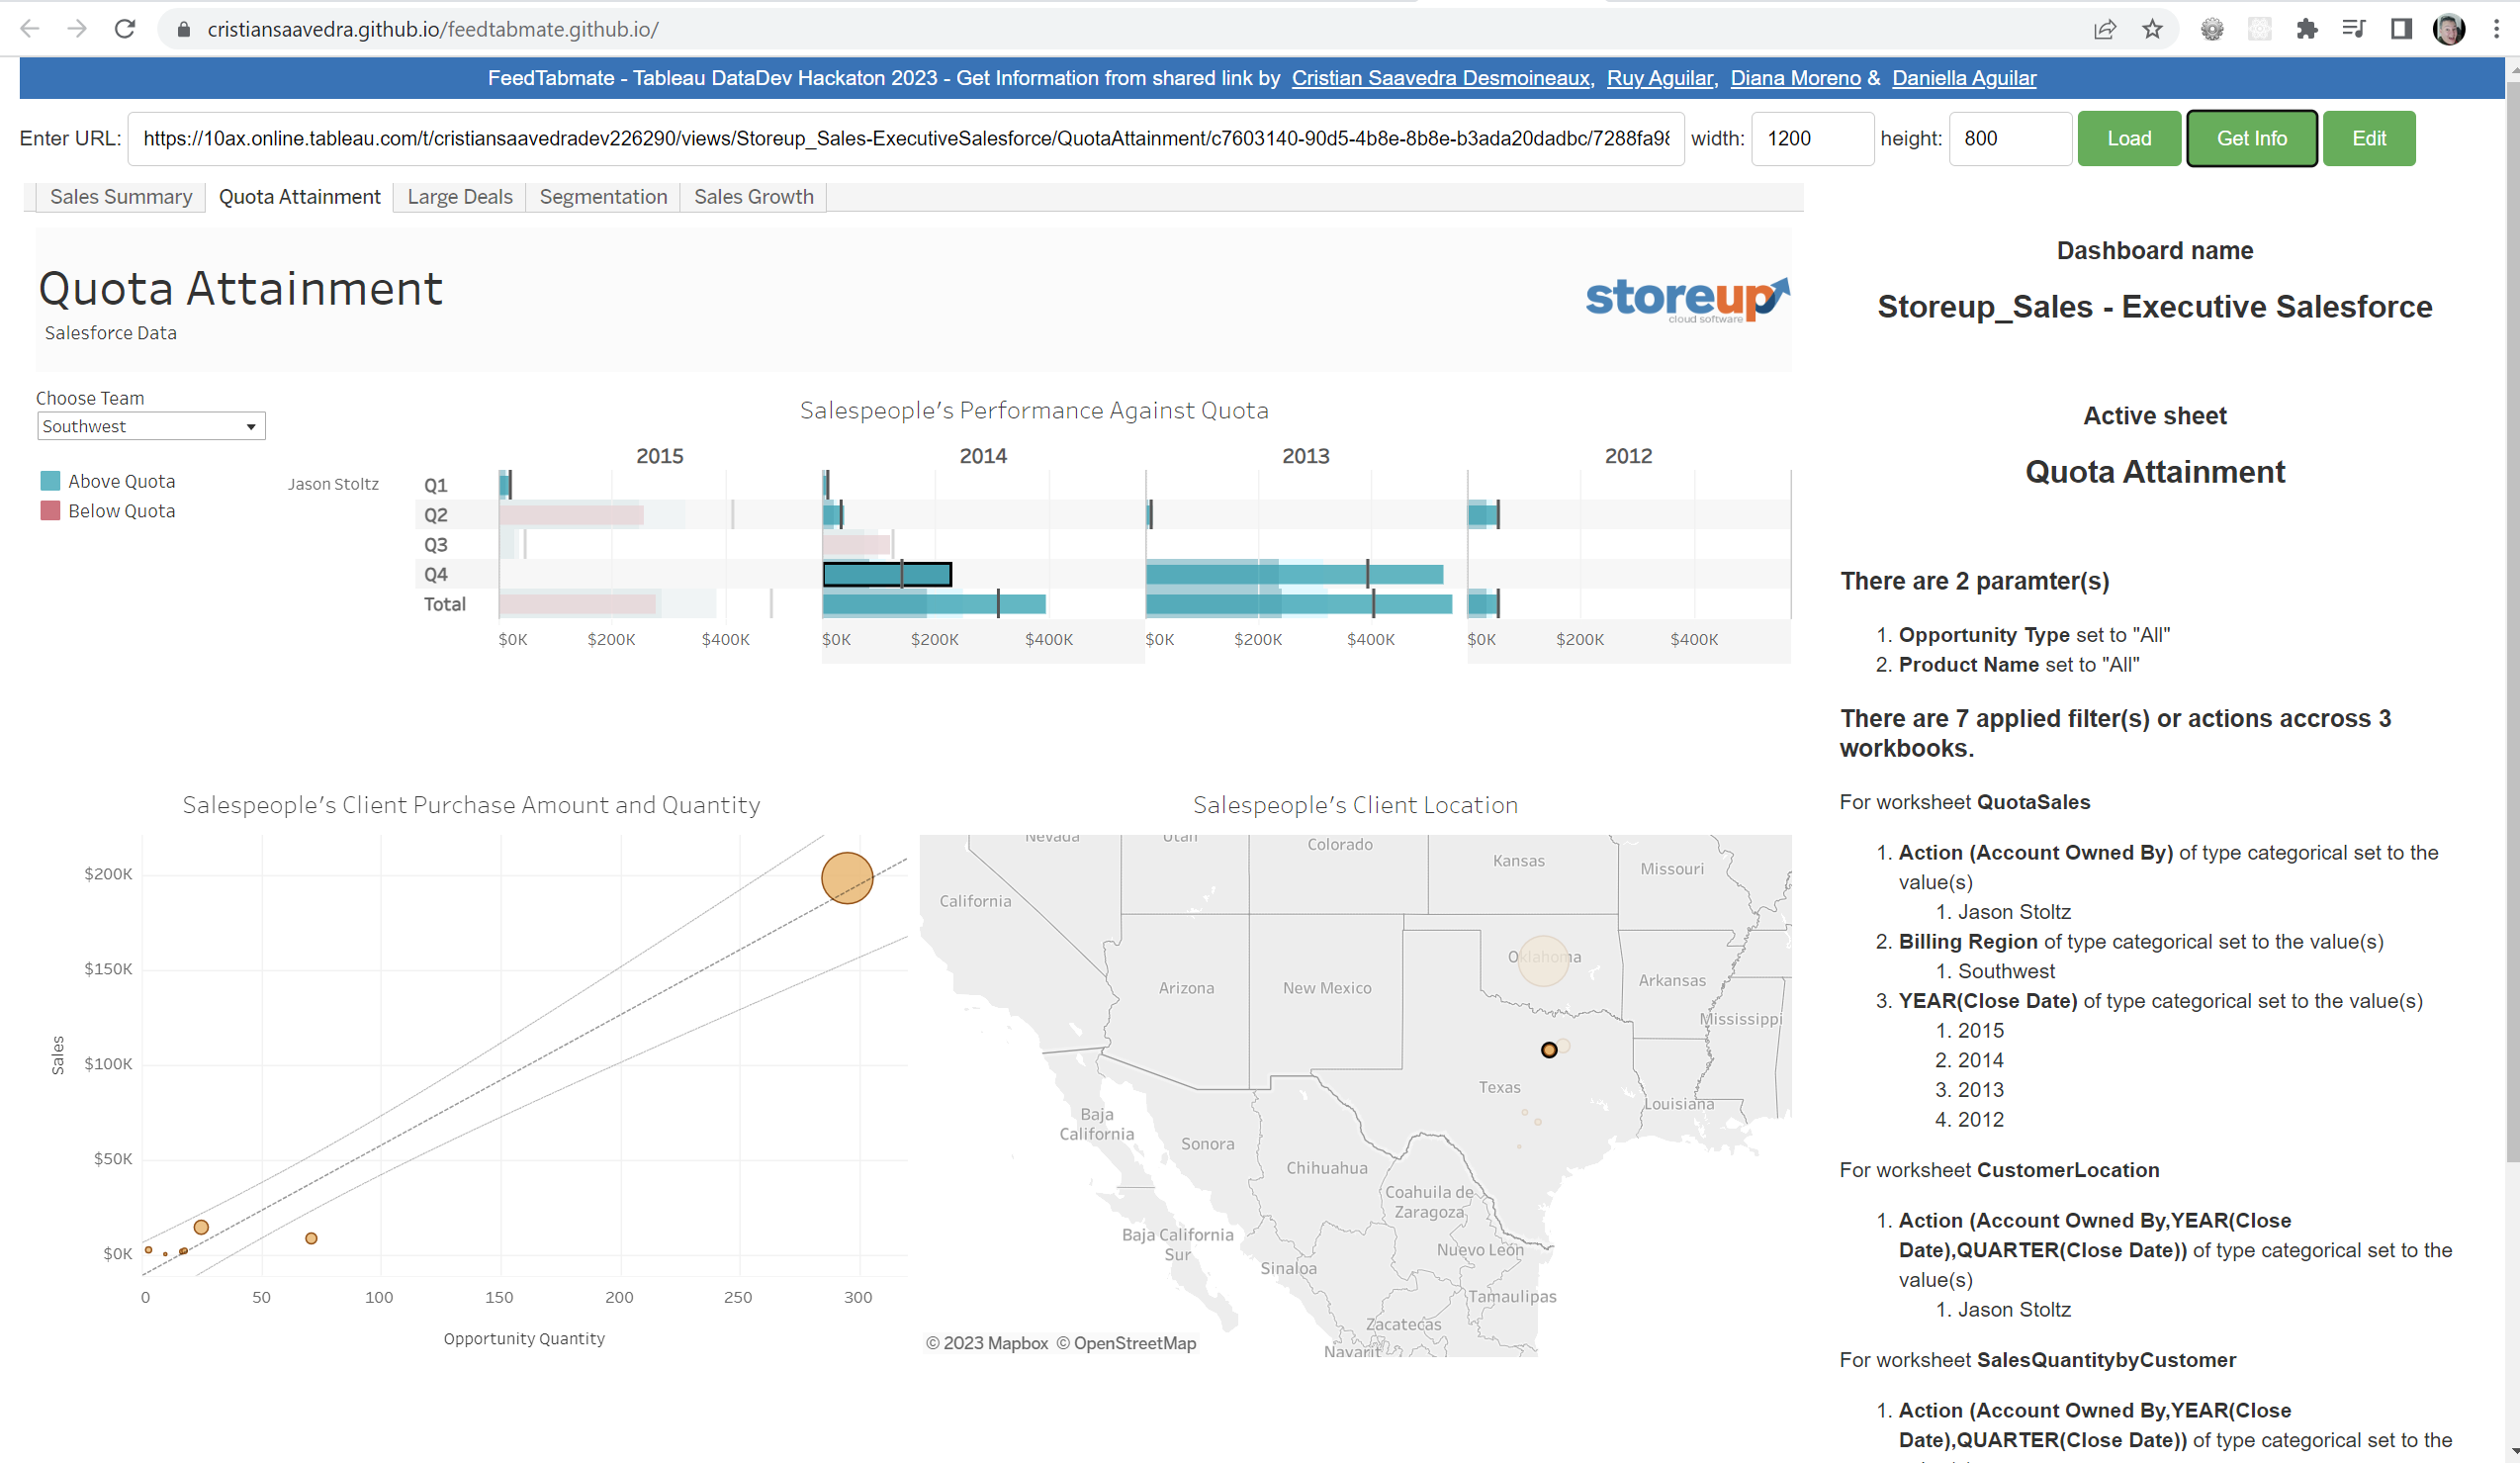Screen dimensions: 2520x1463
Task: Switch to the Sales Summary tab
Action: tap(120, 197)
